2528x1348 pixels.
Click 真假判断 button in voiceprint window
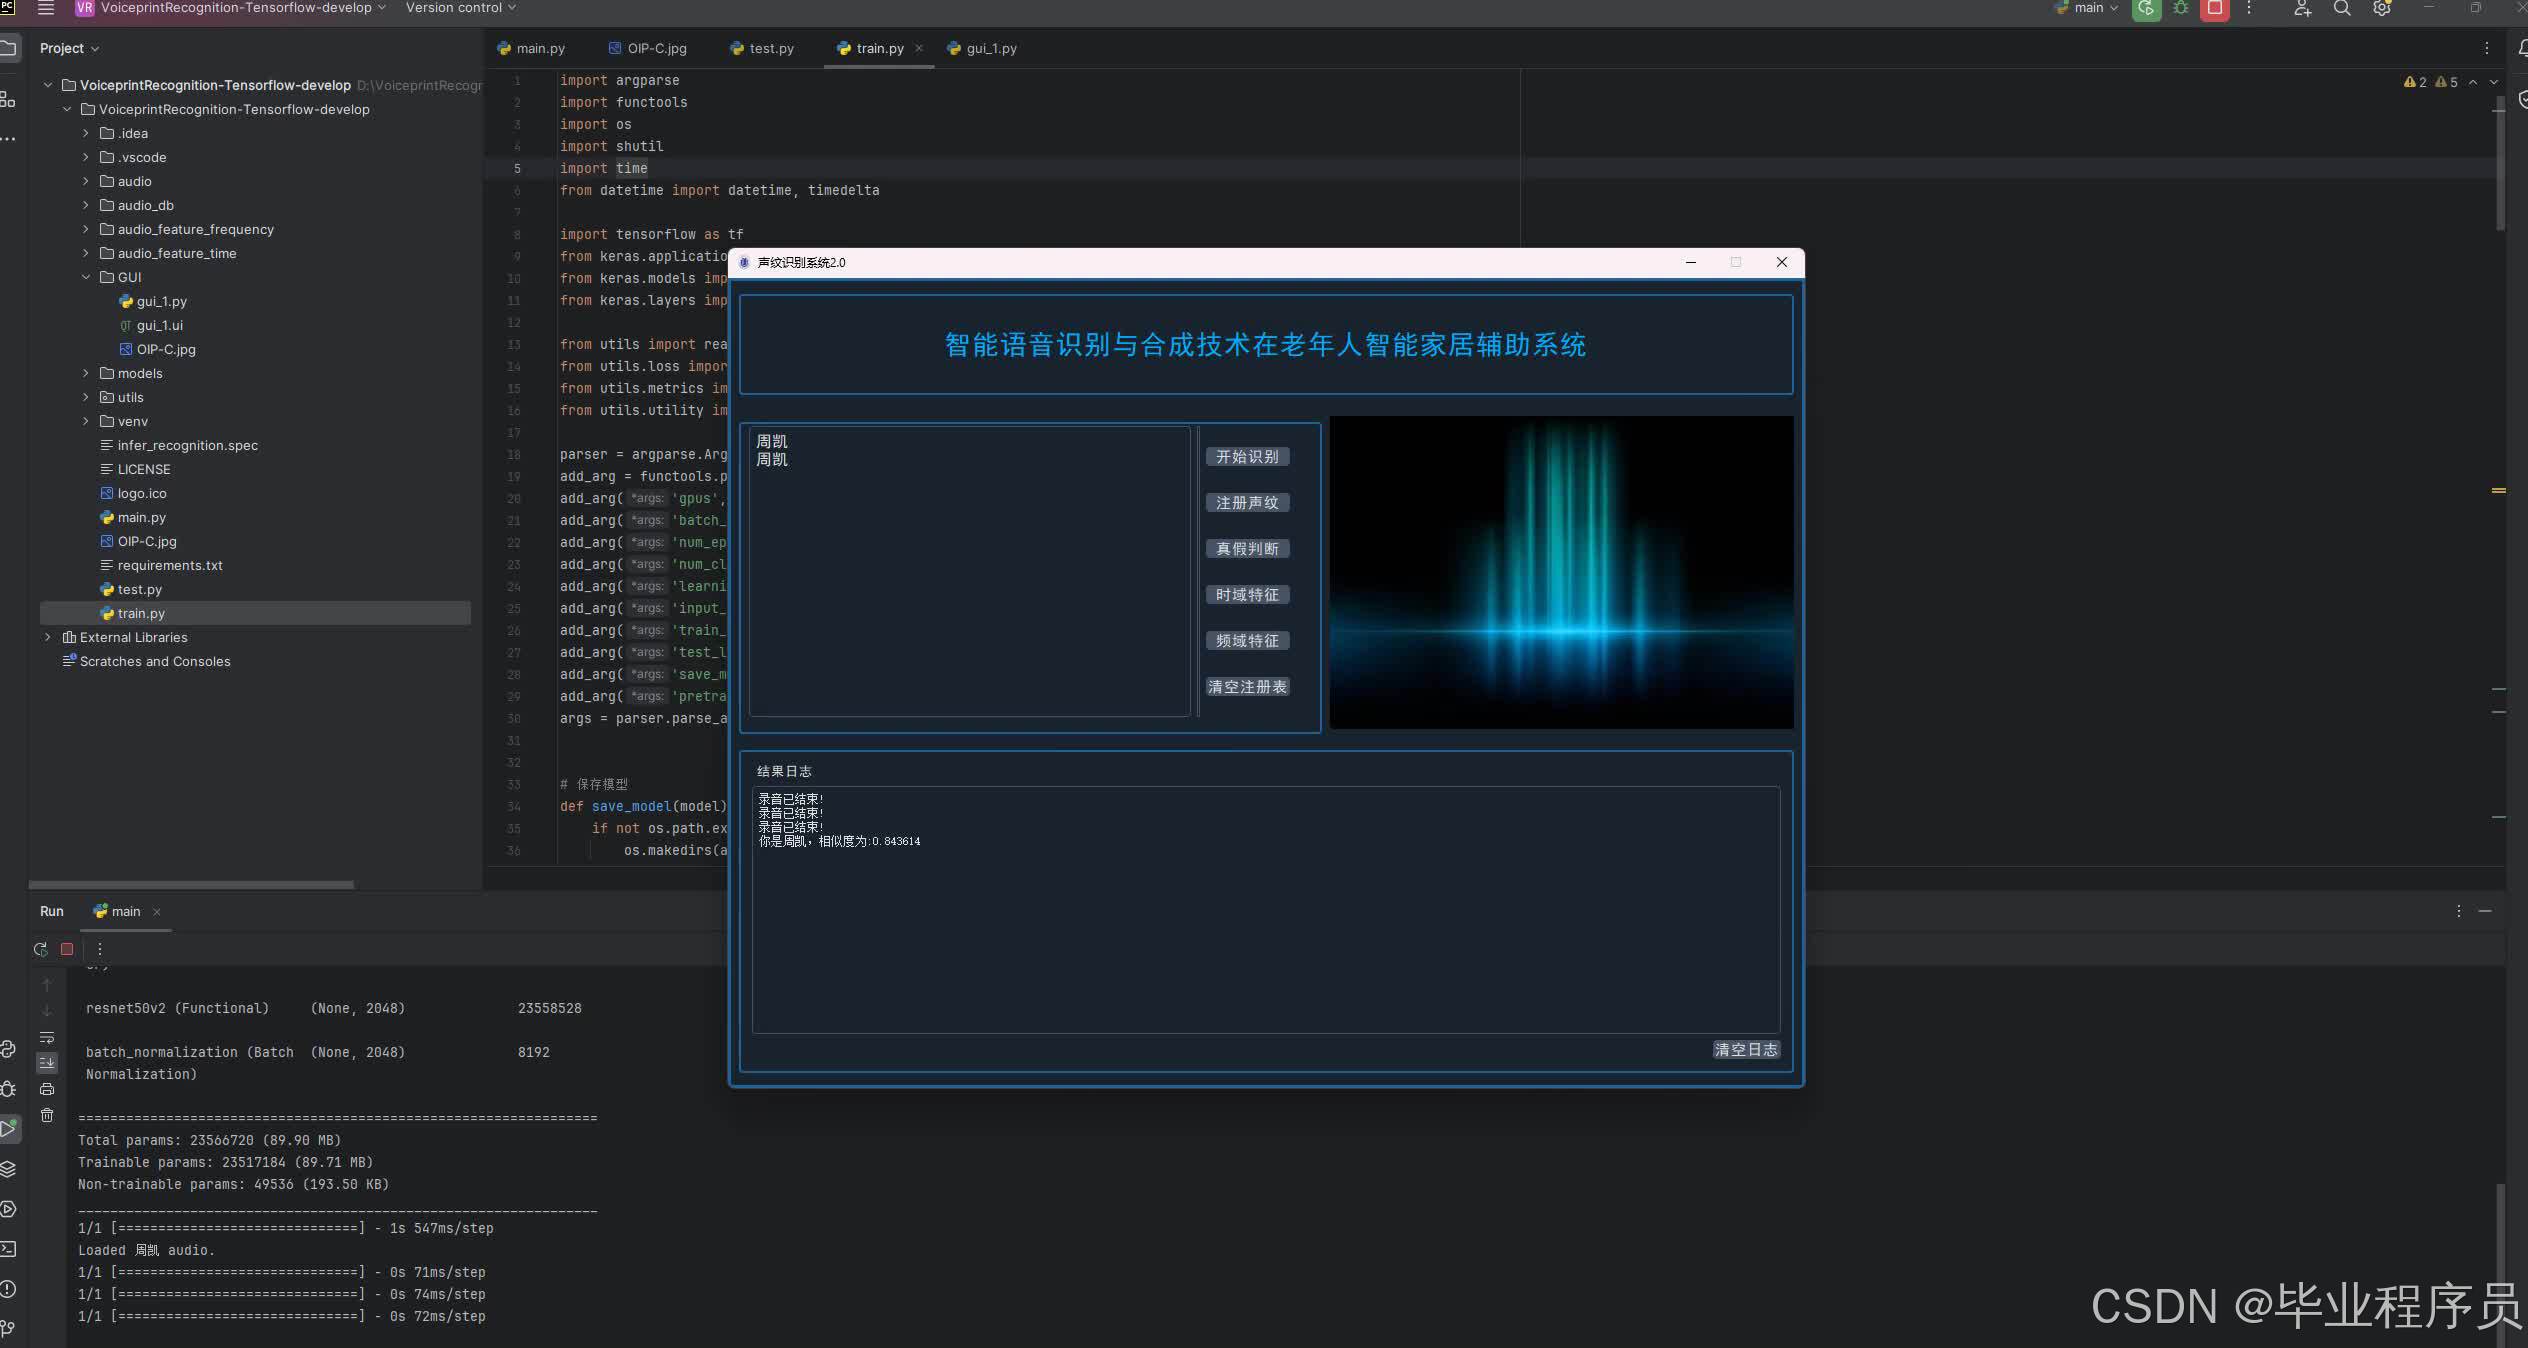(x=1247, y=548)
